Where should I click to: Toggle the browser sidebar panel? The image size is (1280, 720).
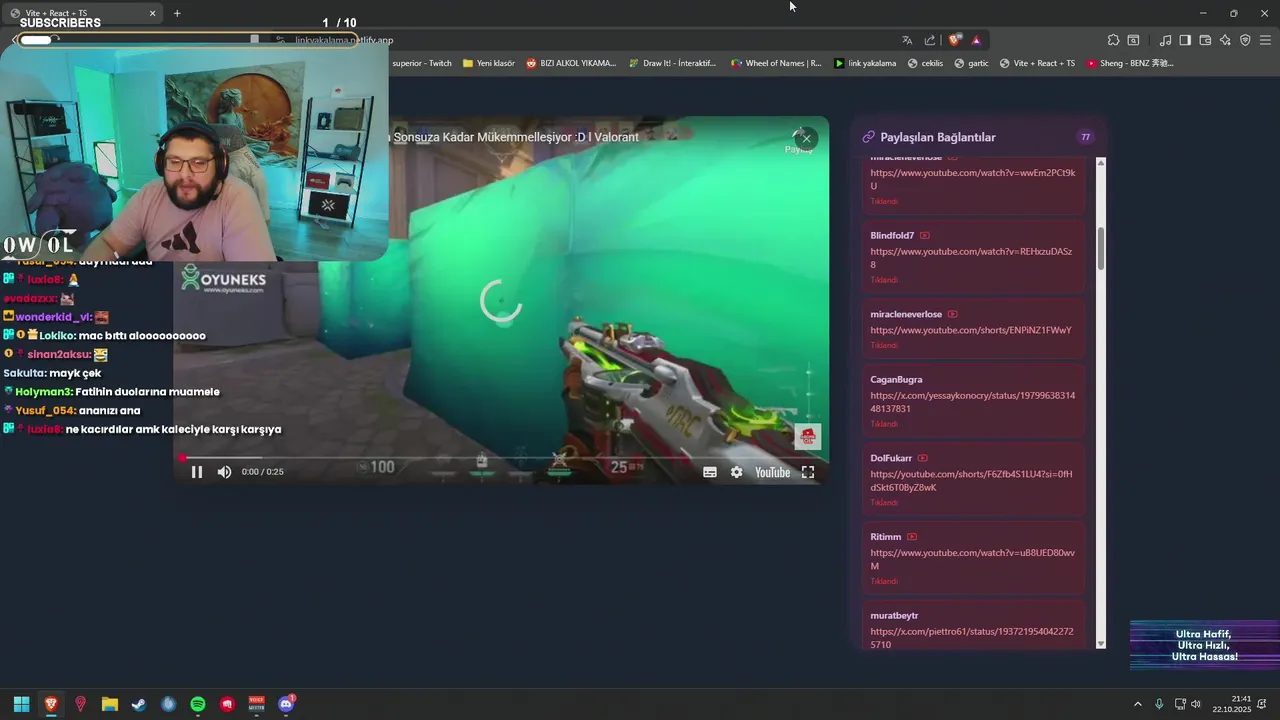(1185, 40)
